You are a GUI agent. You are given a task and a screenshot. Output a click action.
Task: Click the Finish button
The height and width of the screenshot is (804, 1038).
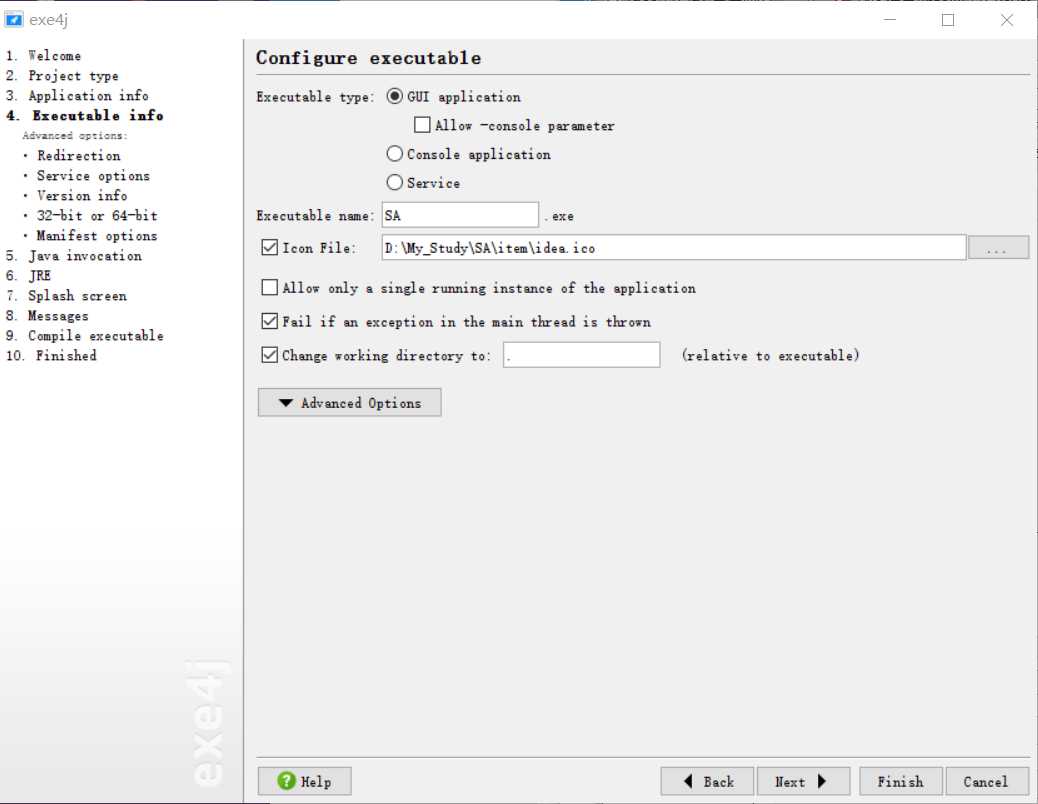[900, 782]
